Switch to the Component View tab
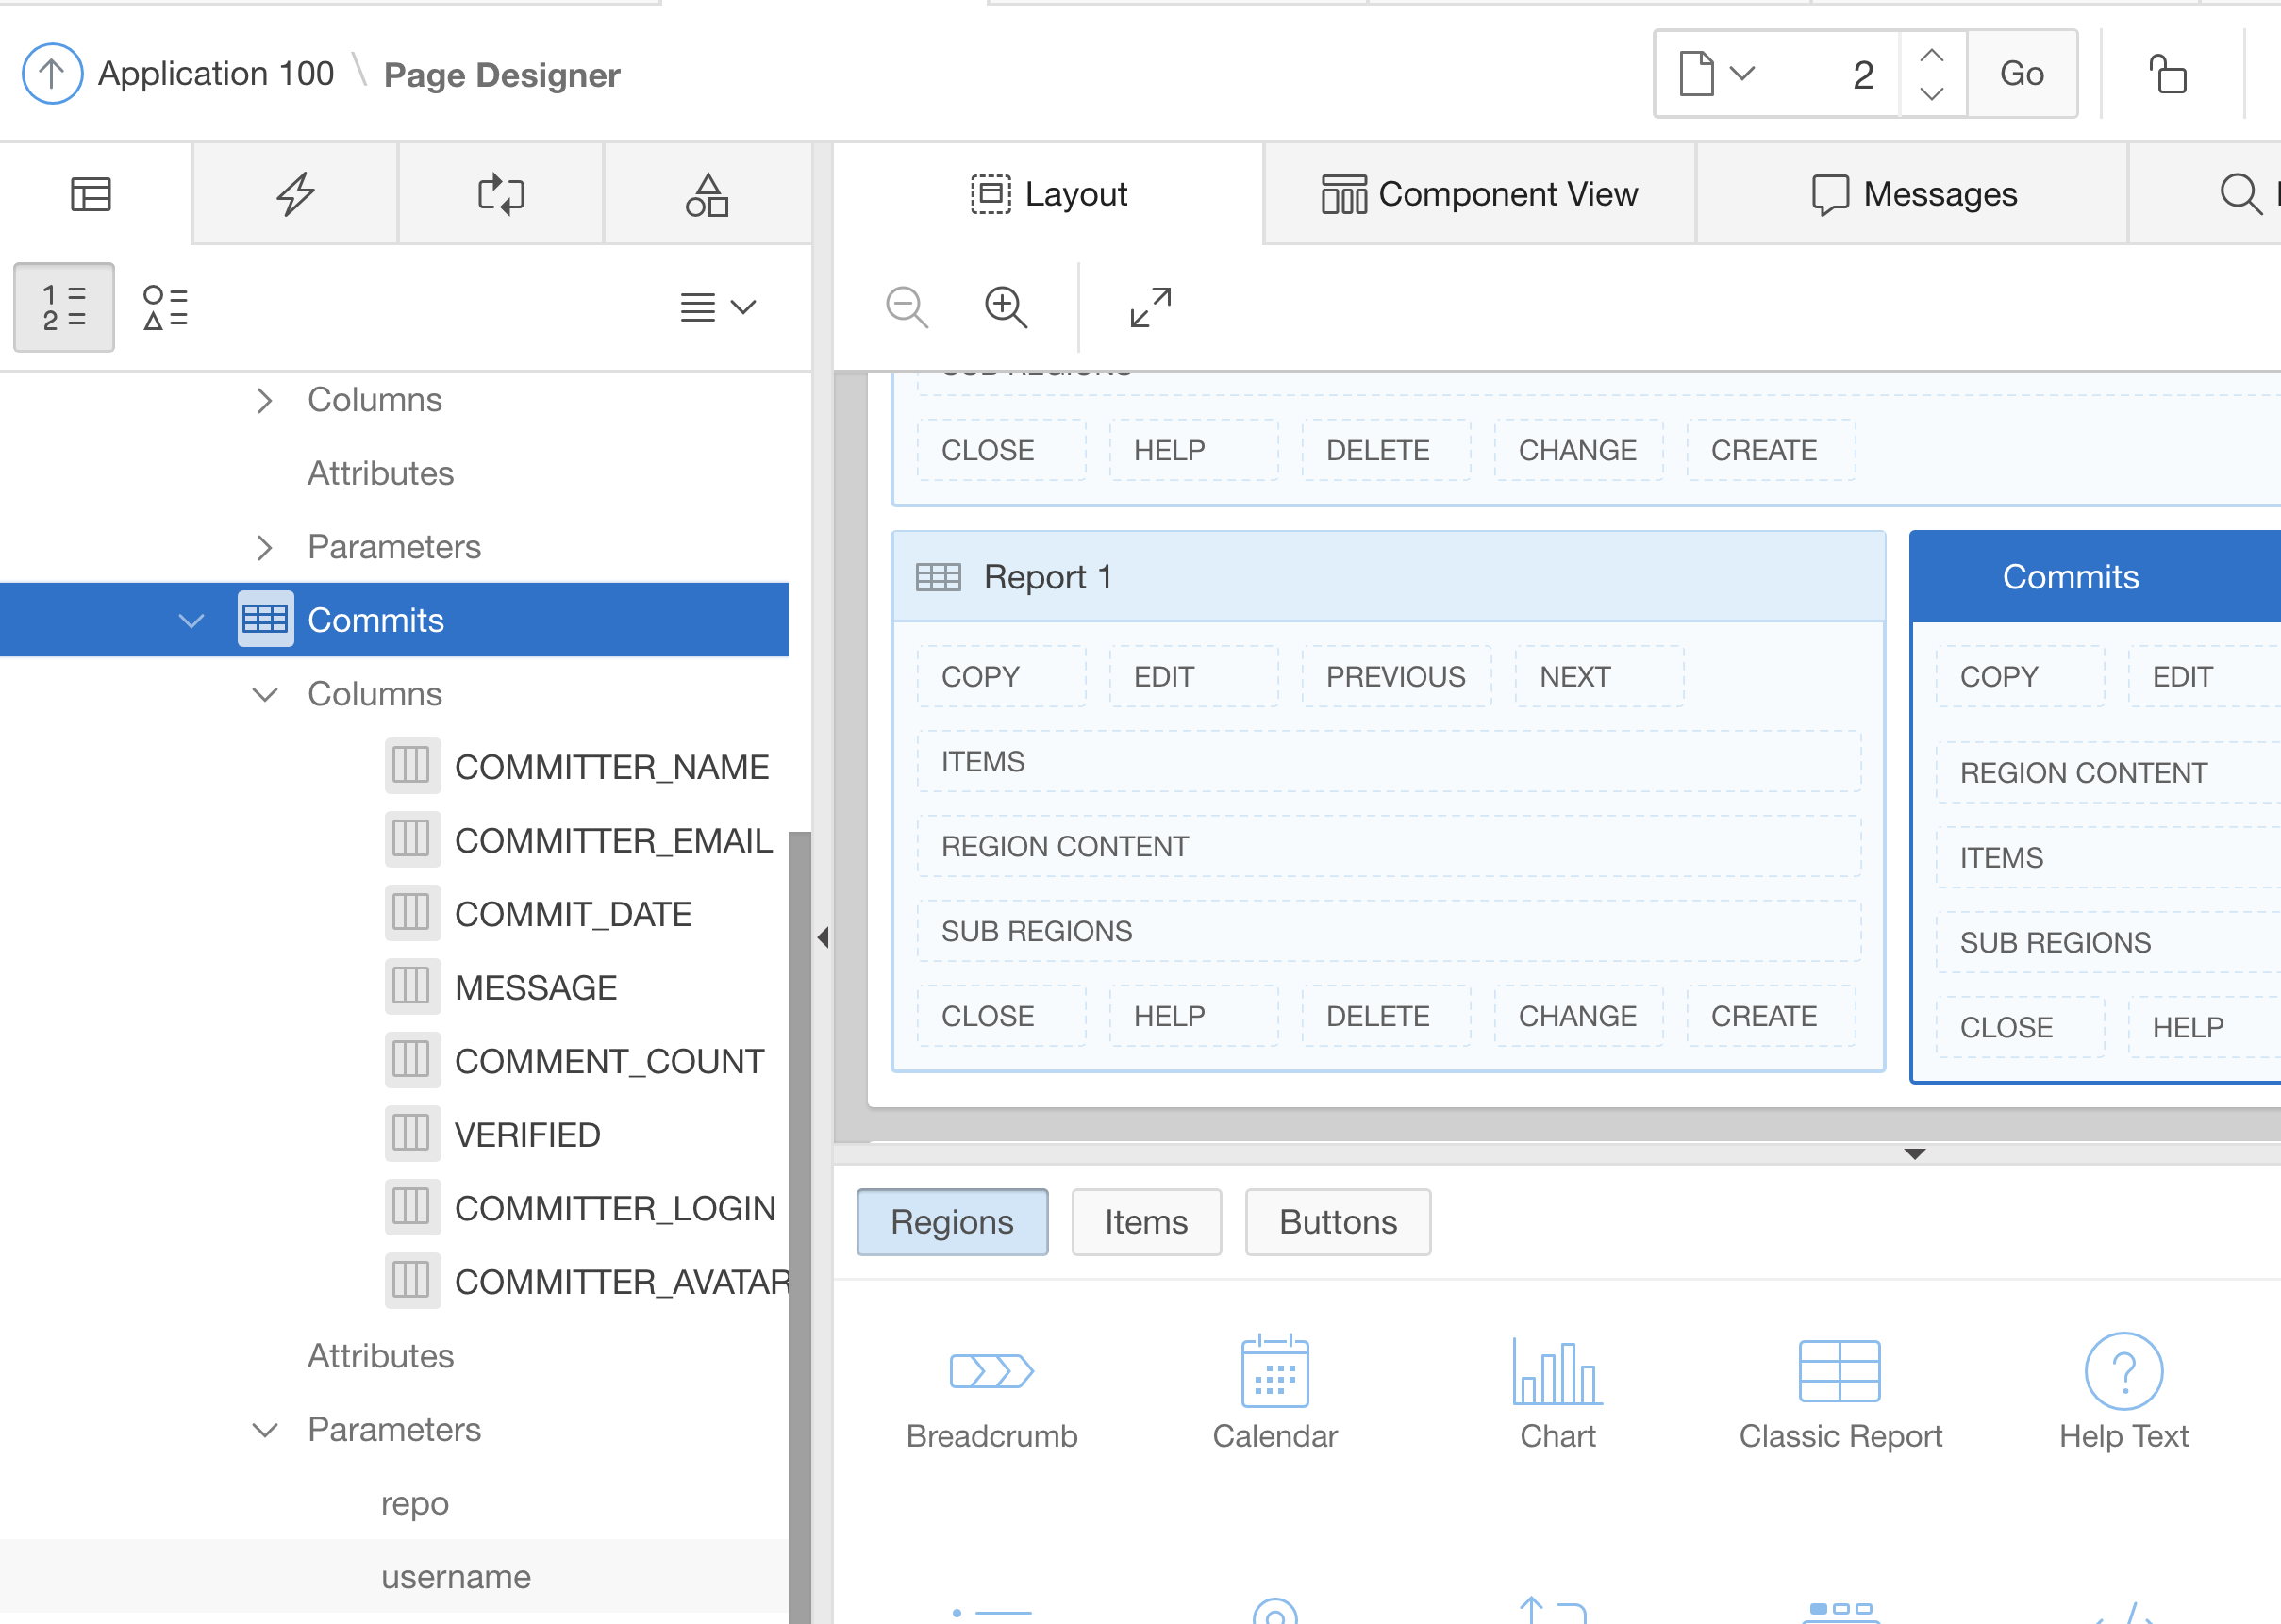This screenshot has height=1624, width=2281. tap(1479, 194)
